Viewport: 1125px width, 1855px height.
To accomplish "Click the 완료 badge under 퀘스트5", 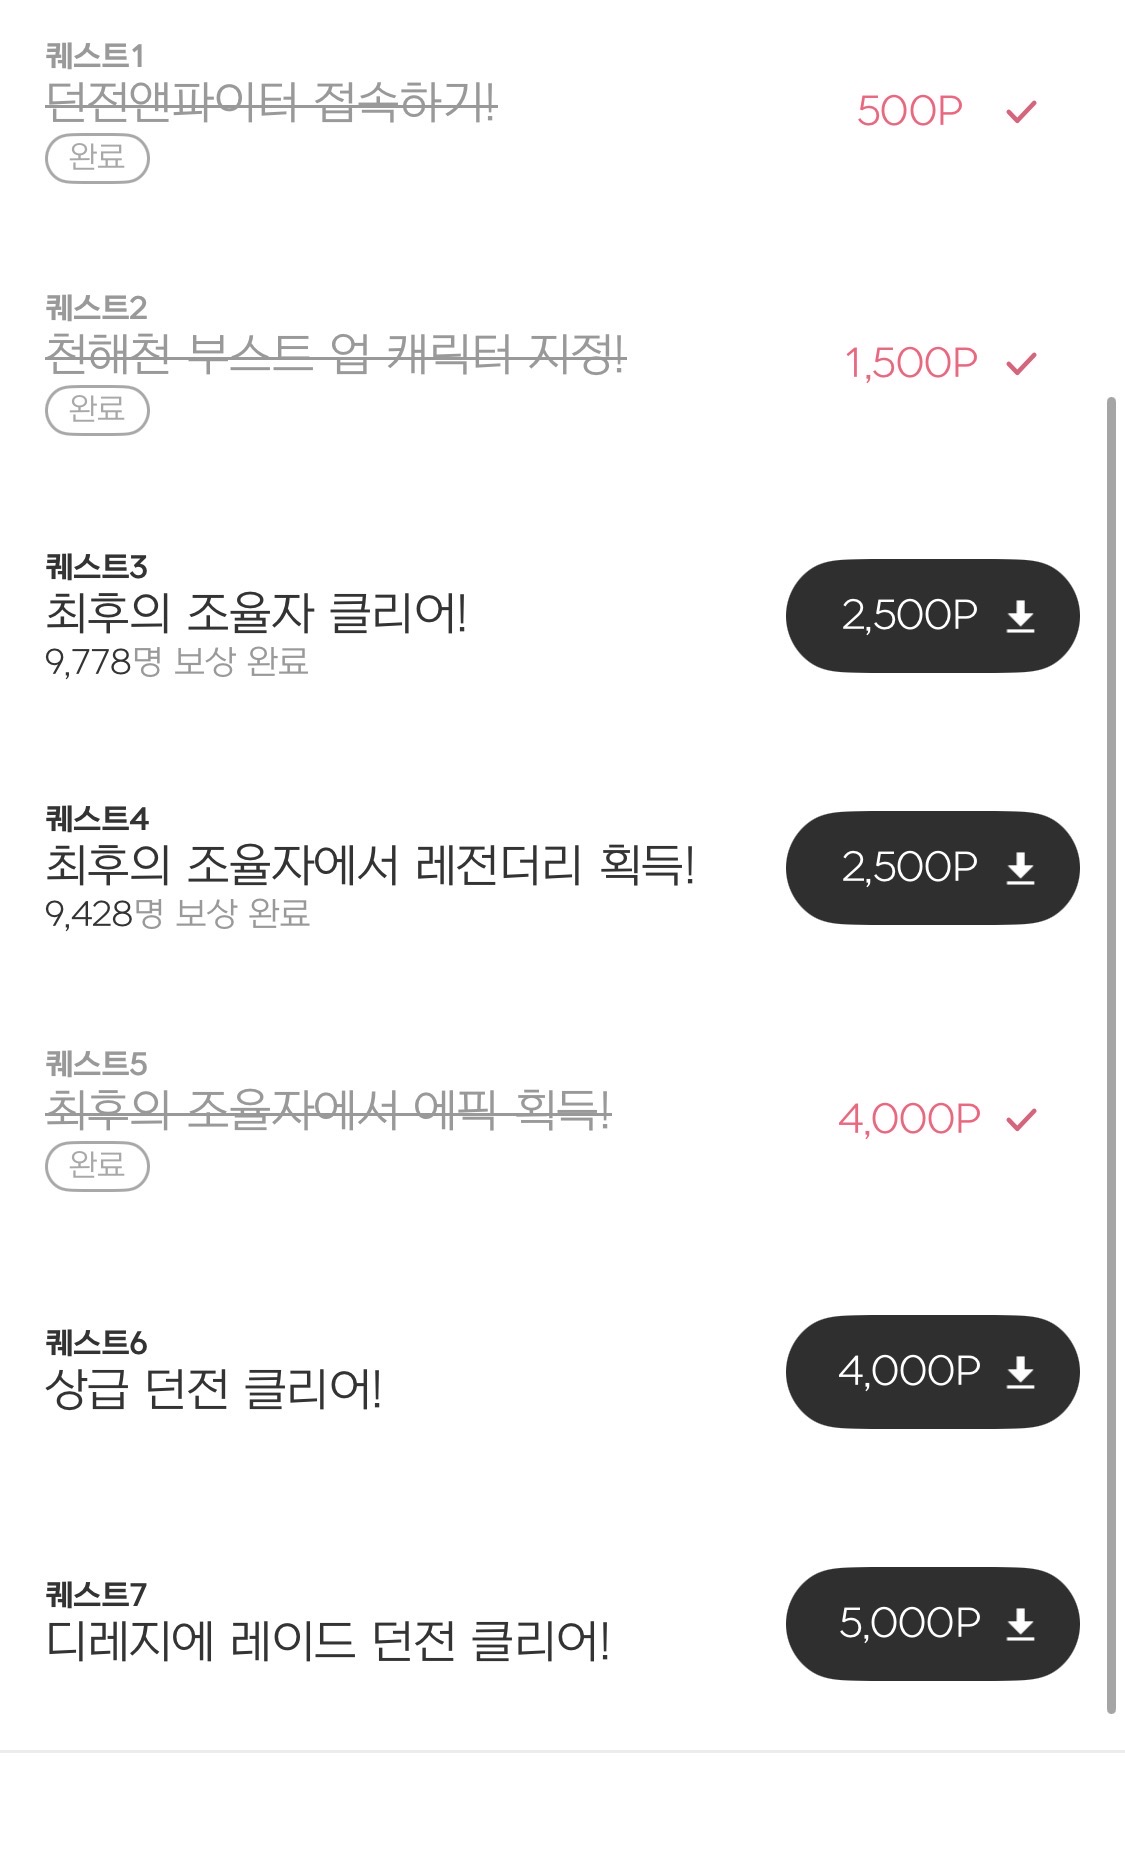I will (x=97, y=1166).
